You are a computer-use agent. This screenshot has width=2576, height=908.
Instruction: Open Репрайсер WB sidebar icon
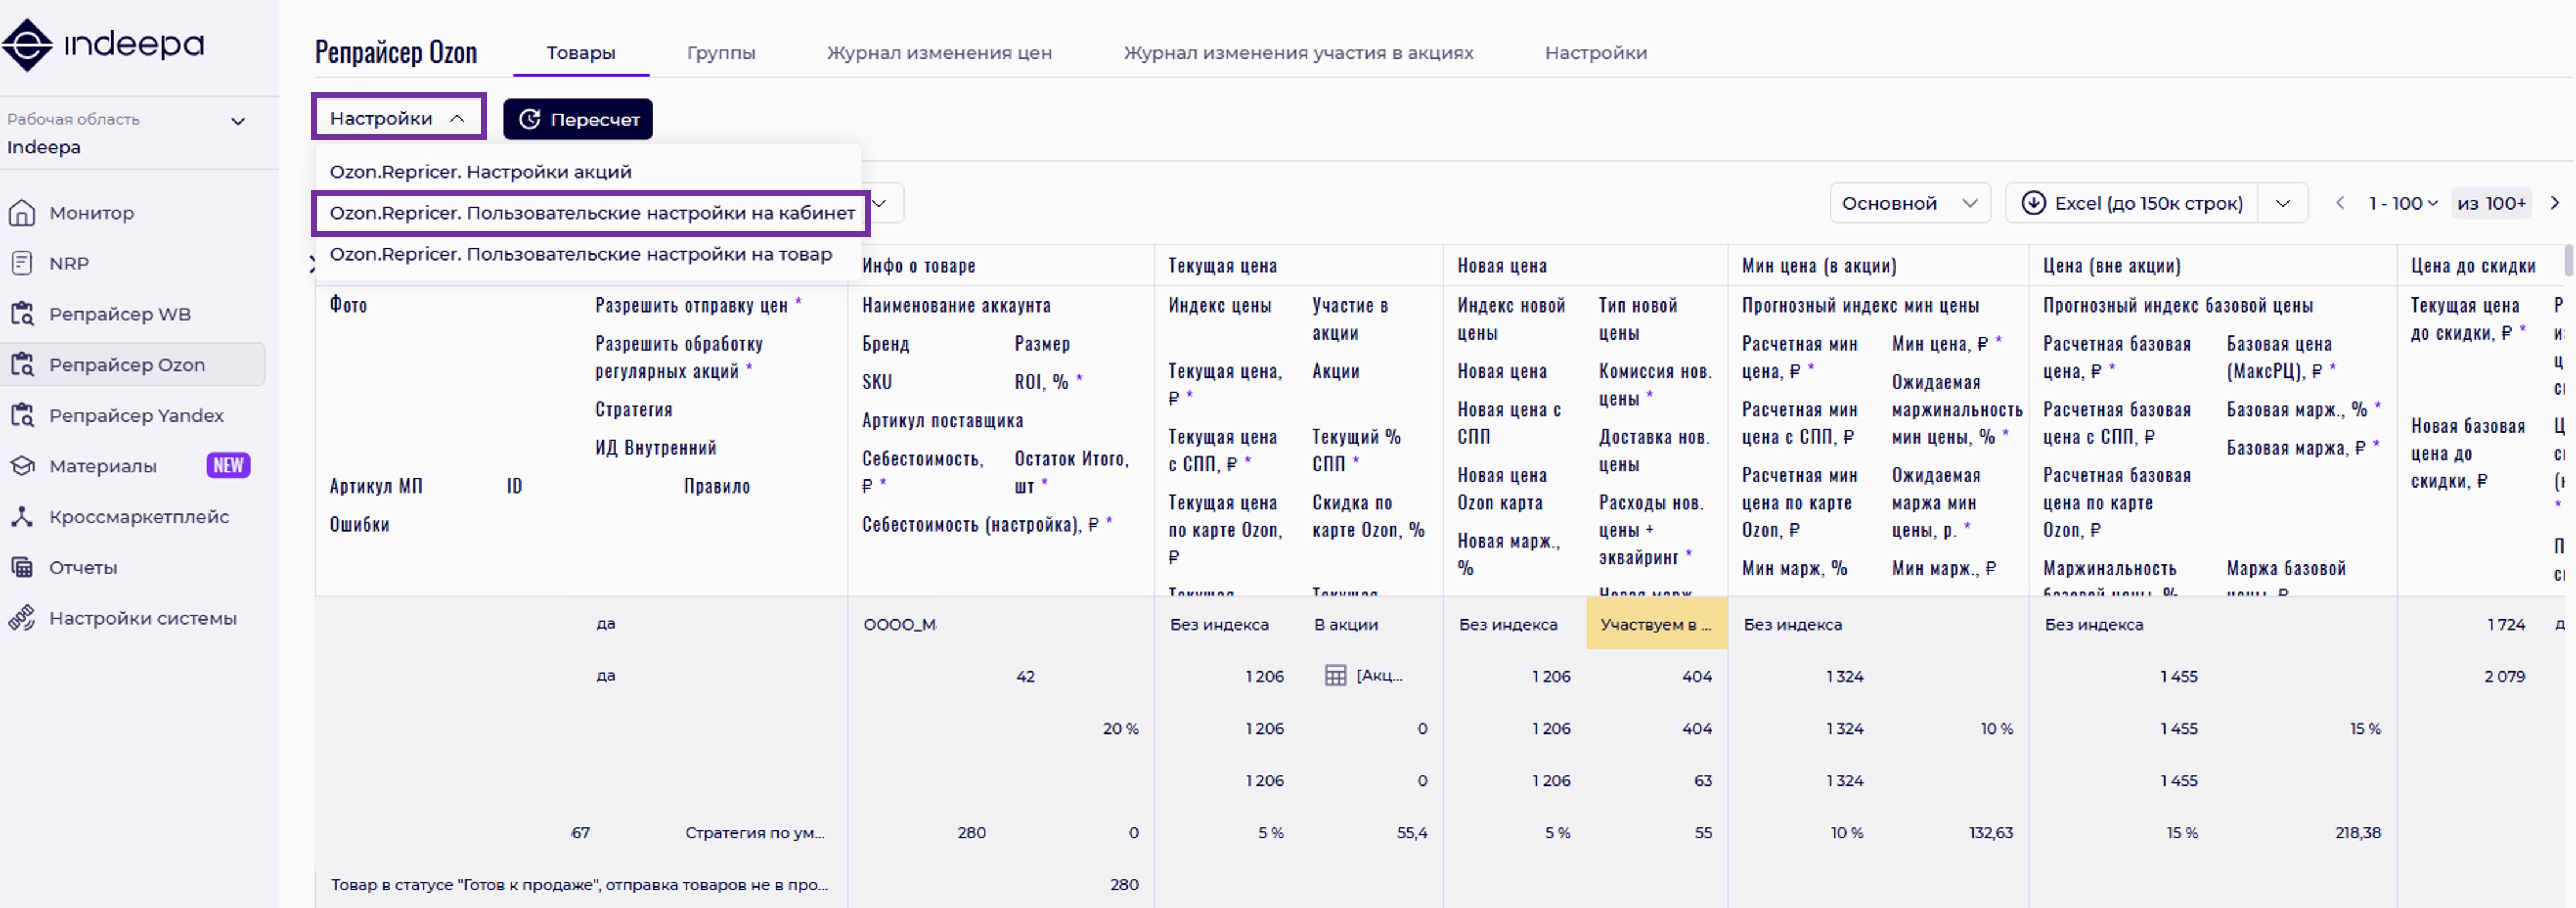(x=22, y=314)
